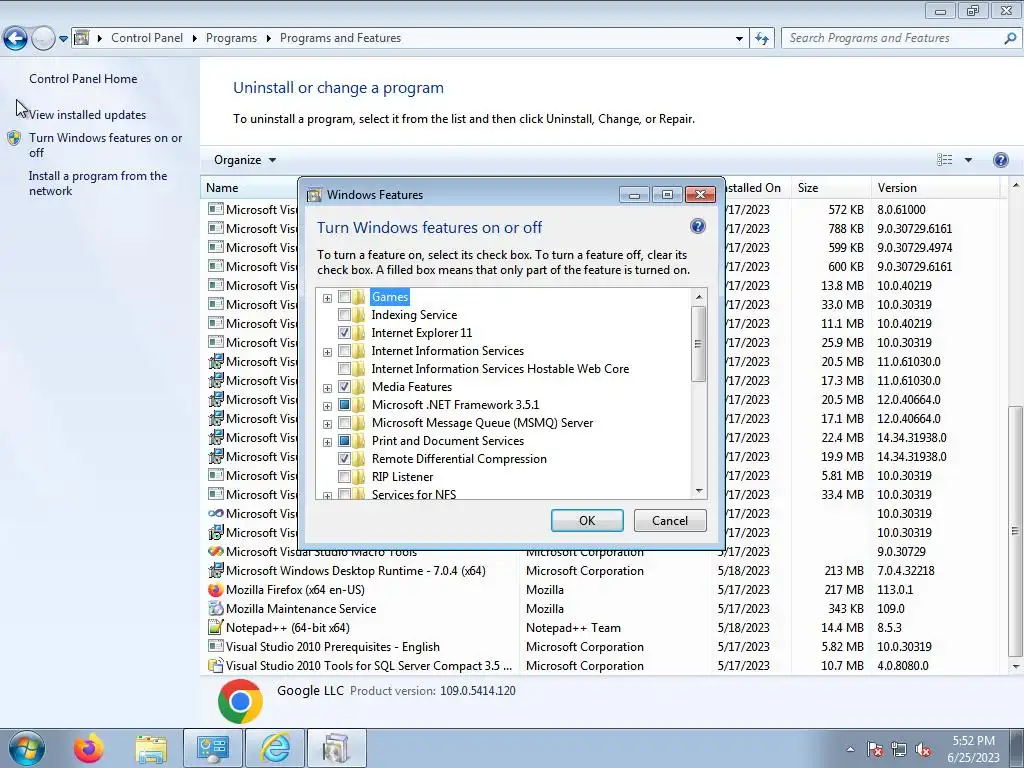The height and width of the screenshot is (768, 1024).
Task: Open address bar history dropdown
Action: 739,39
